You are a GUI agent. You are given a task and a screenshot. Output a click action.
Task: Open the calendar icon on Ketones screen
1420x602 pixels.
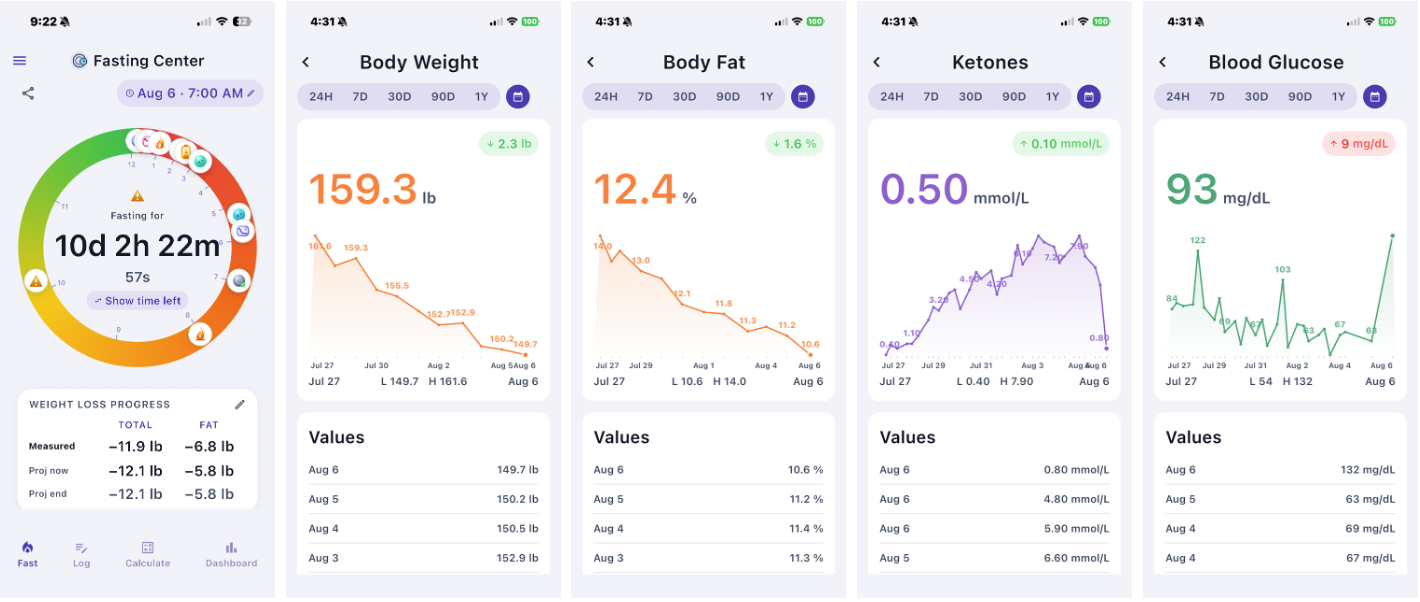[x=1089, y=97]
